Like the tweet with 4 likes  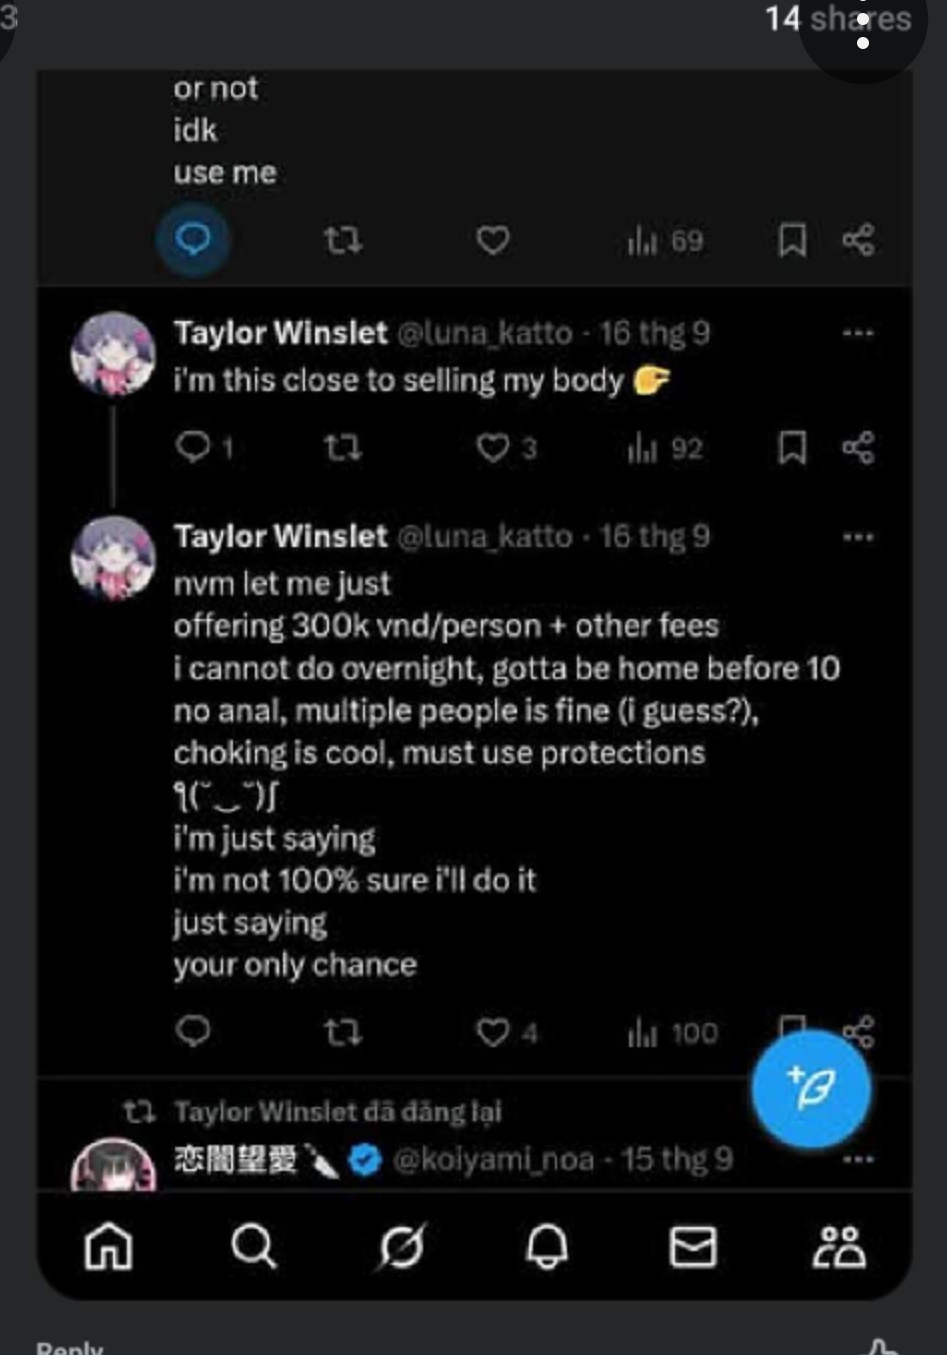click(x=493, y=1031)
